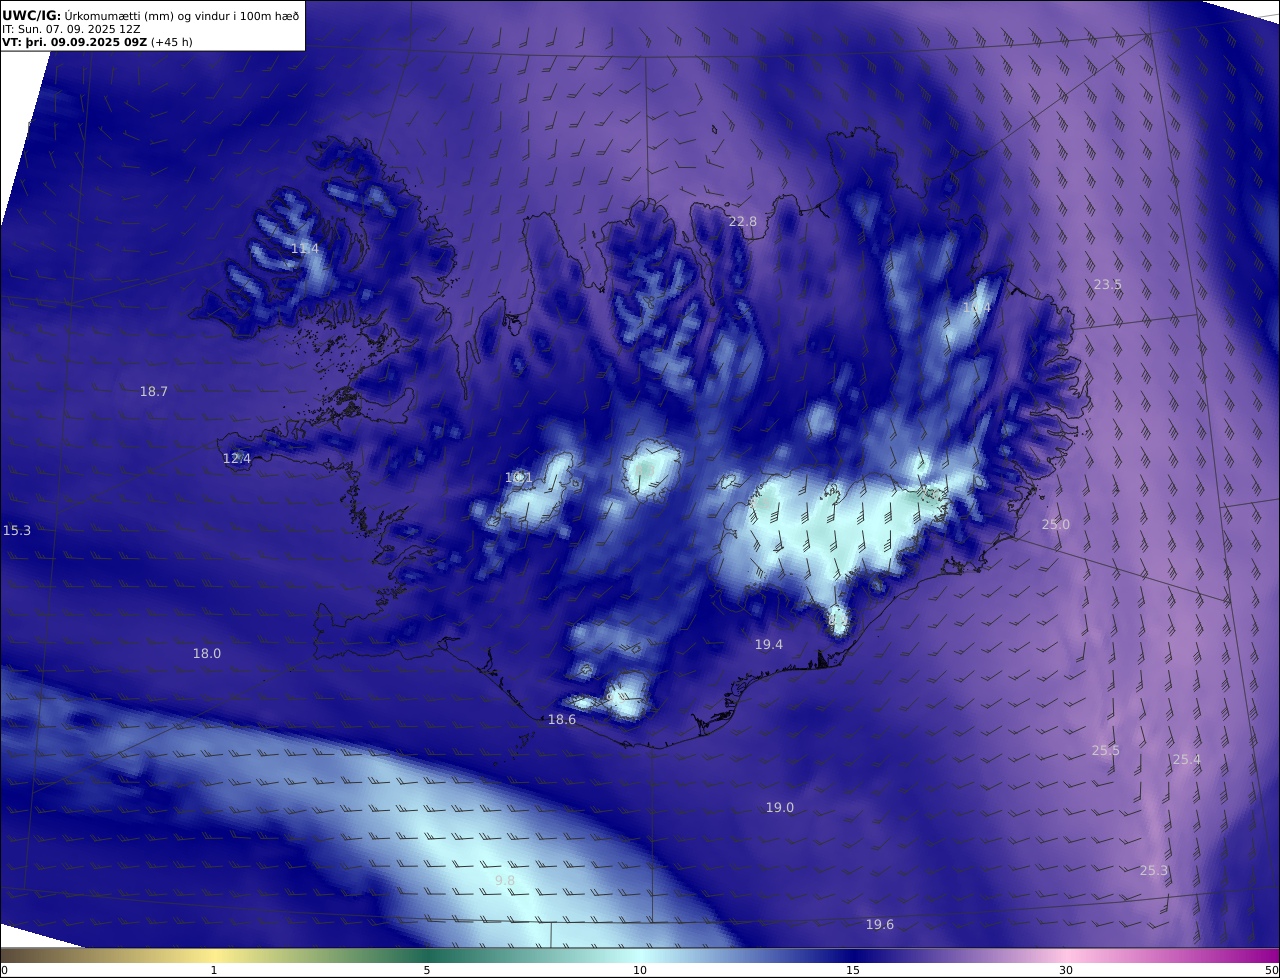Click the 19.4 value near the south coast
The height and width of the screenshot is (978, 1280).
coord(769,646)
